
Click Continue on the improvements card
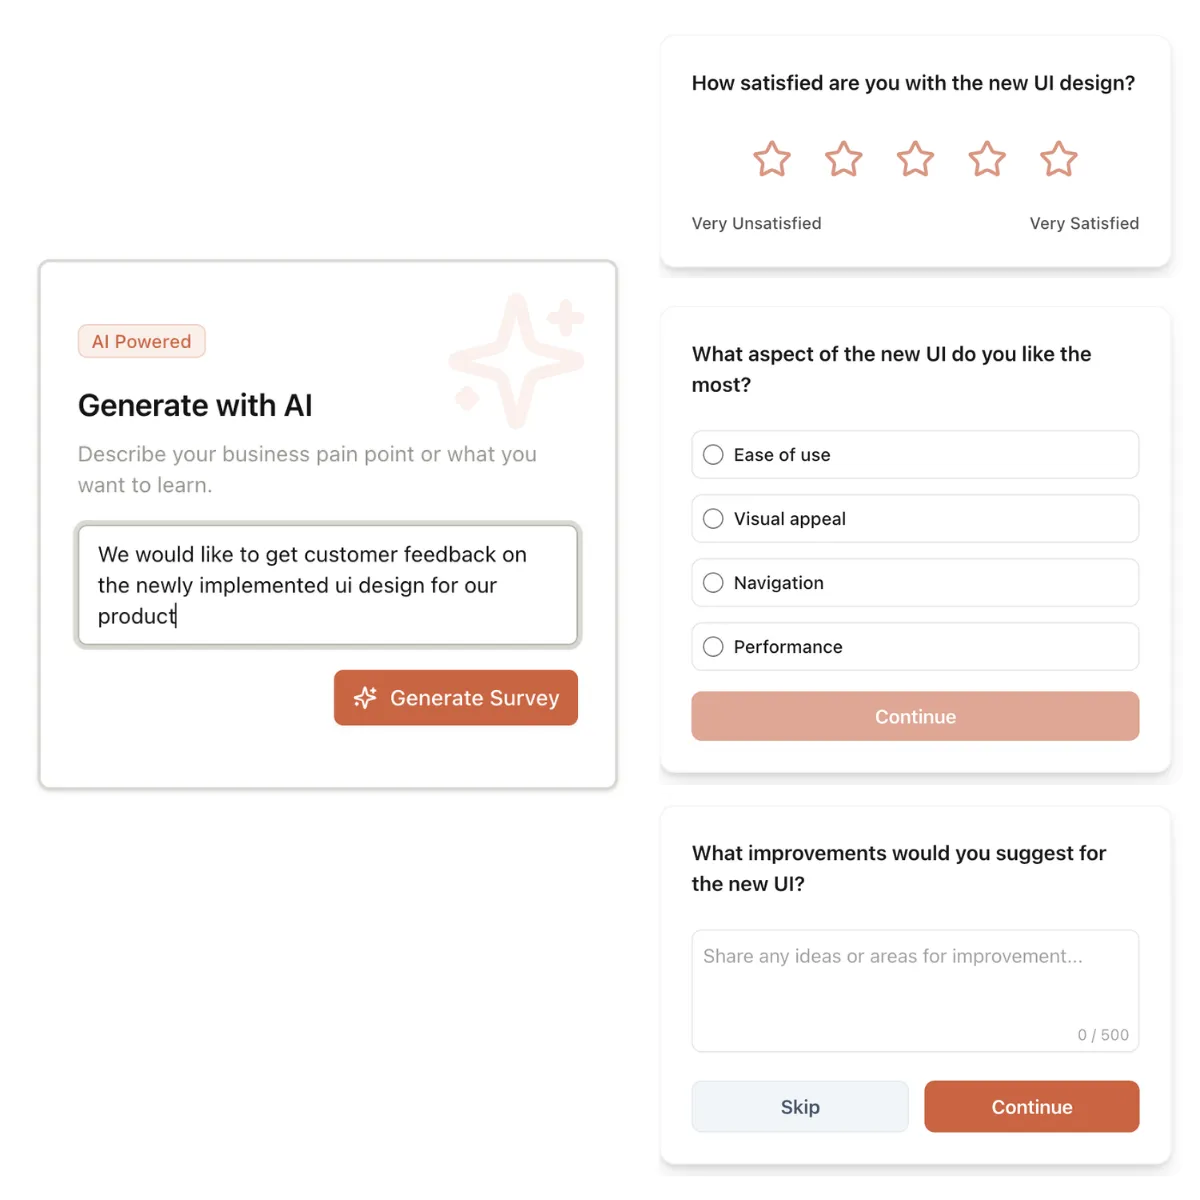pyautogui.click(x=1031, y=1106)
